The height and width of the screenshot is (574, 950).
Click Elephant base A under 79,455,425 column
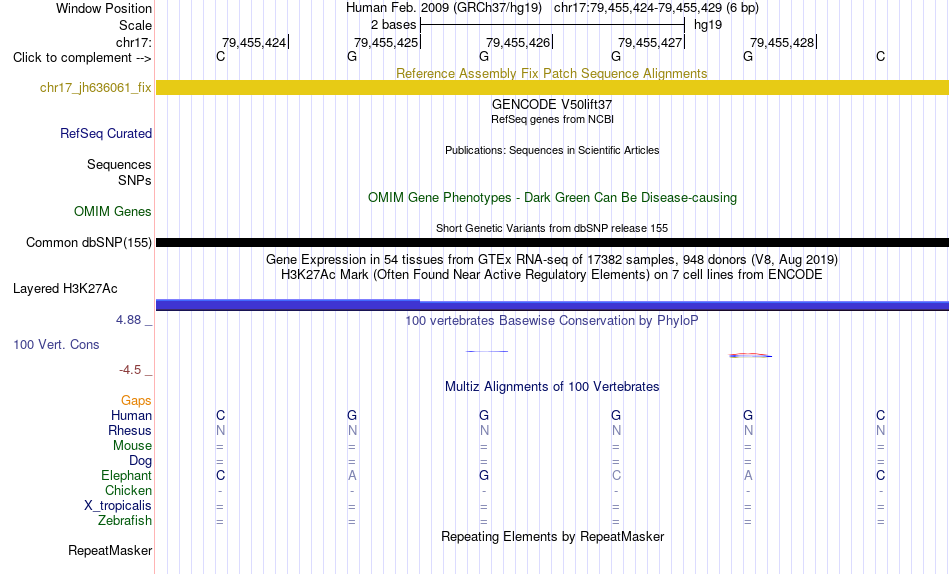point(352,475)
